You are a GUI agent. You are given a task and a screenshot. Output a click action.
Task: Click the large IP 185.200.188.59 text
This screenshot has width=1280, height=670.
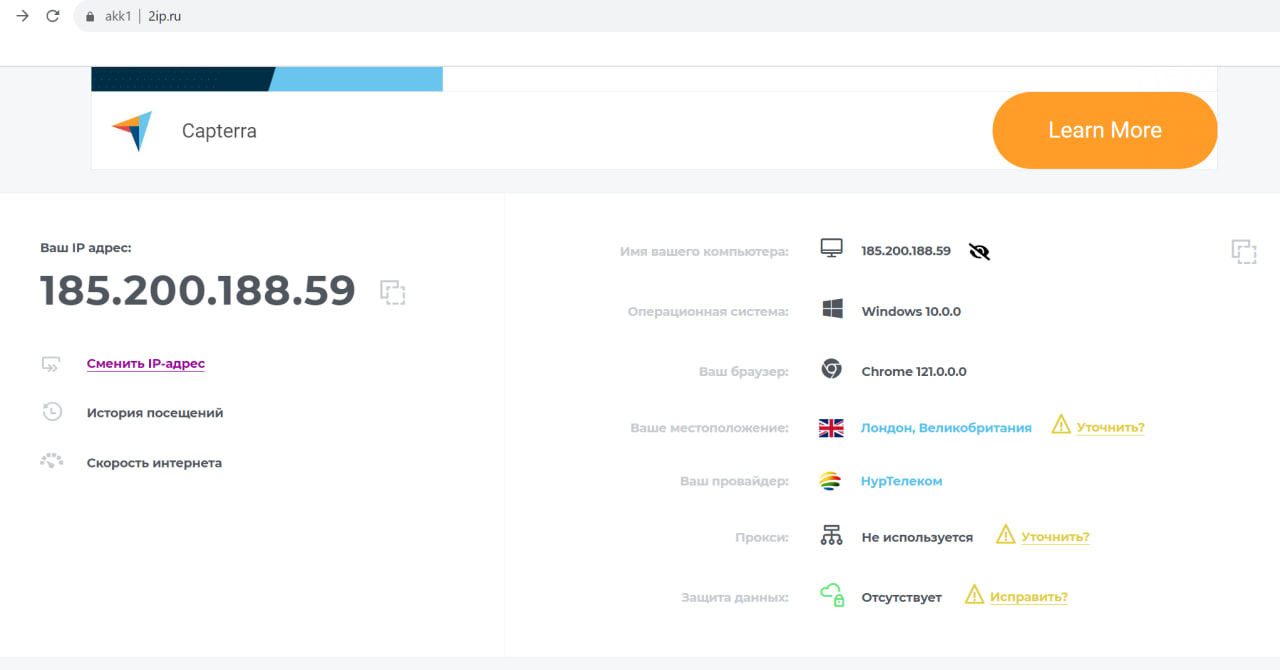pyautogui.click(x=198, y=290)
